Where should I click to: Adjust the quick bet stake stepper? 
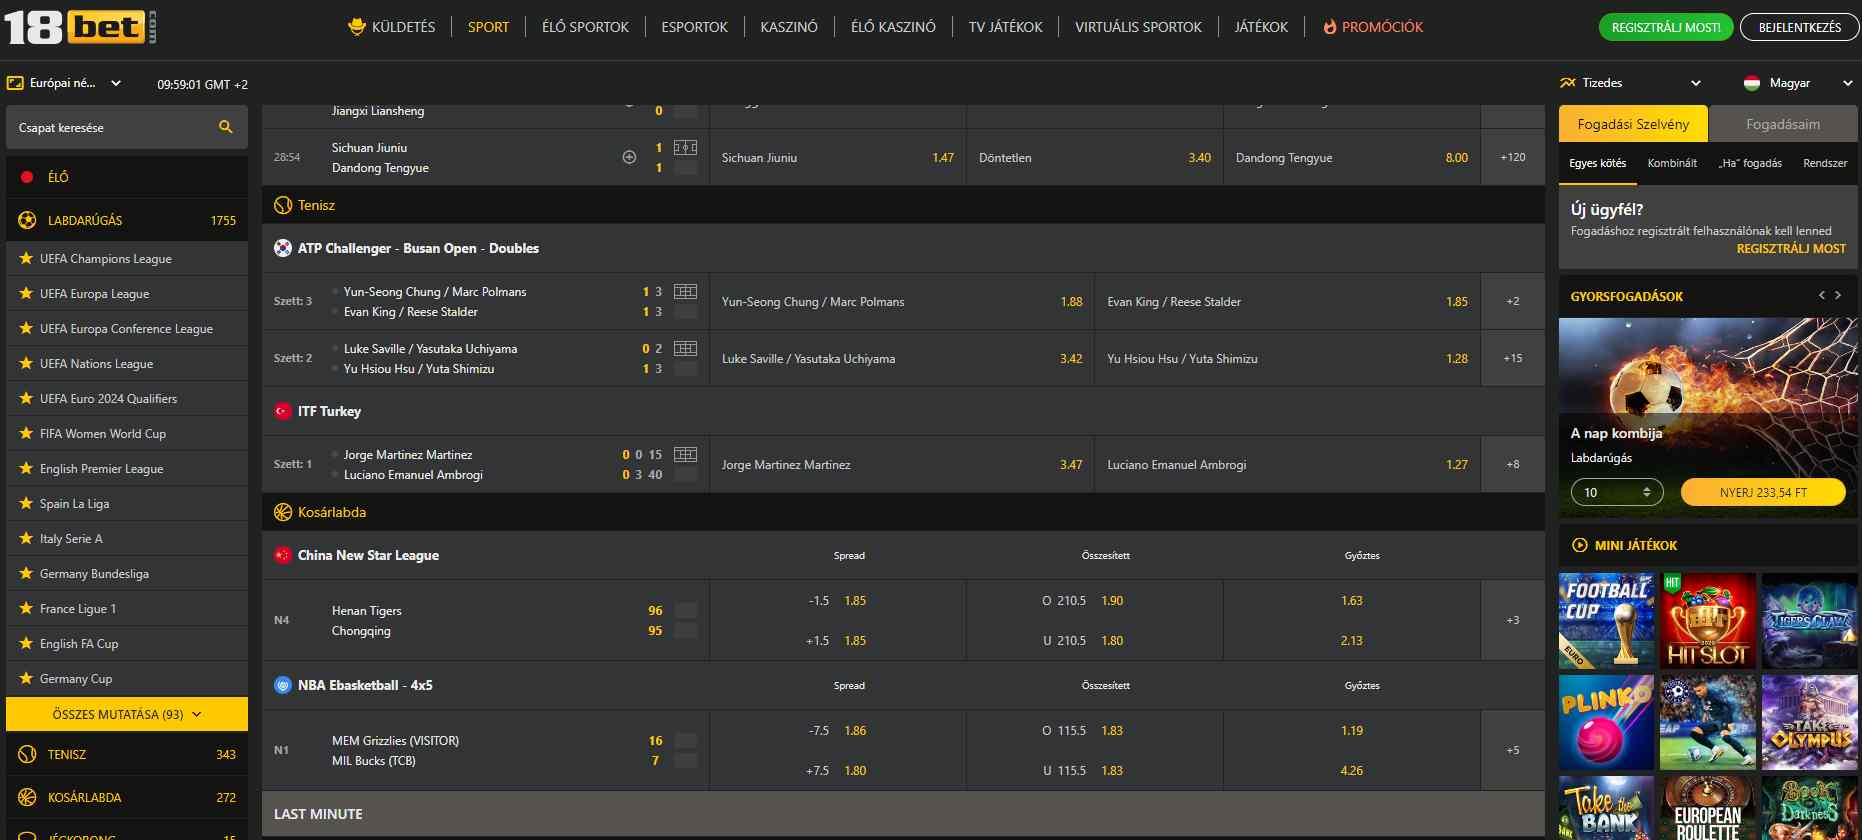click(x=1646, y=492)
